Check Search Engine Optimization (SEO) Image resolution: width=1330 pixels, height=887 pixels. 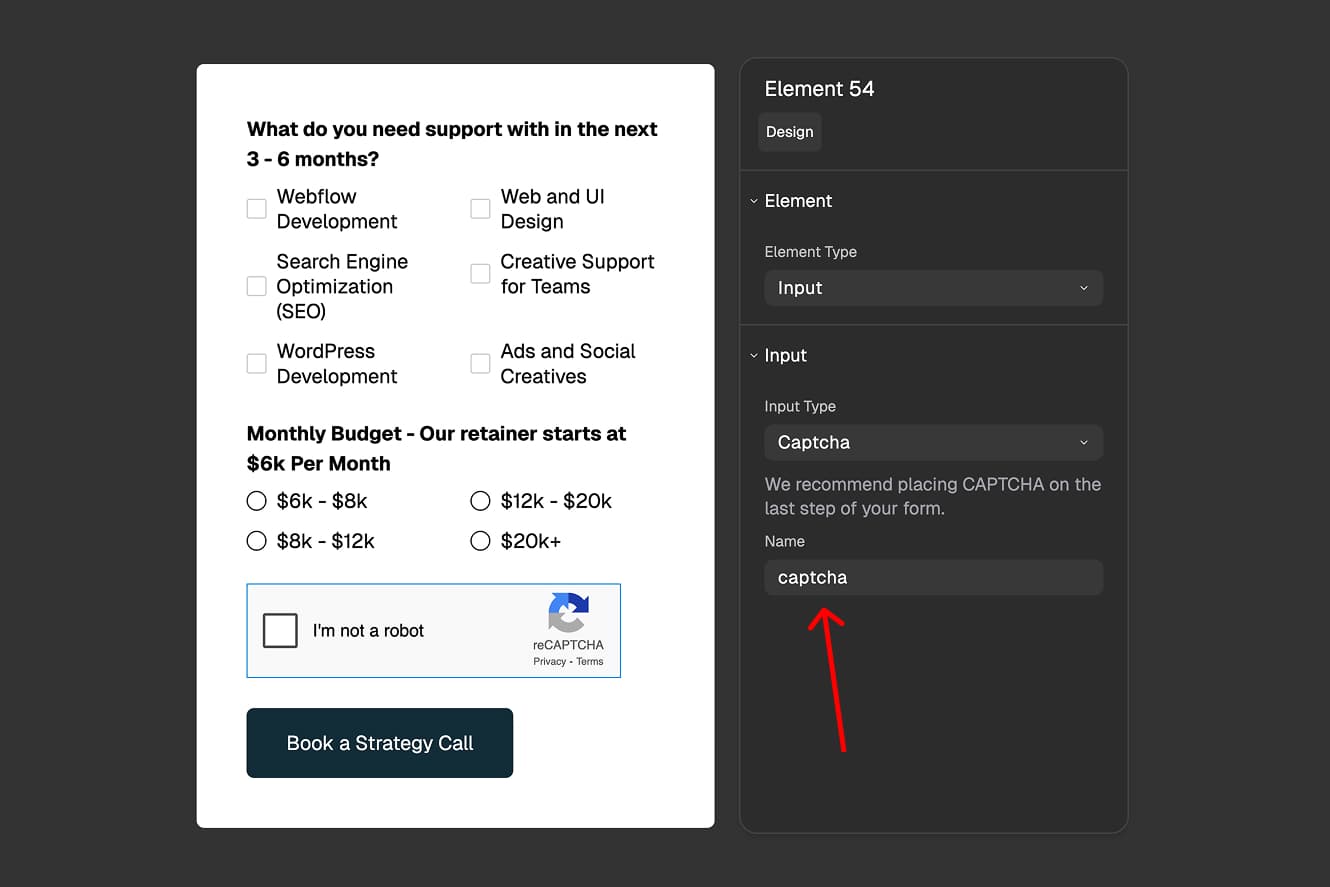click(x=256, y=286)
